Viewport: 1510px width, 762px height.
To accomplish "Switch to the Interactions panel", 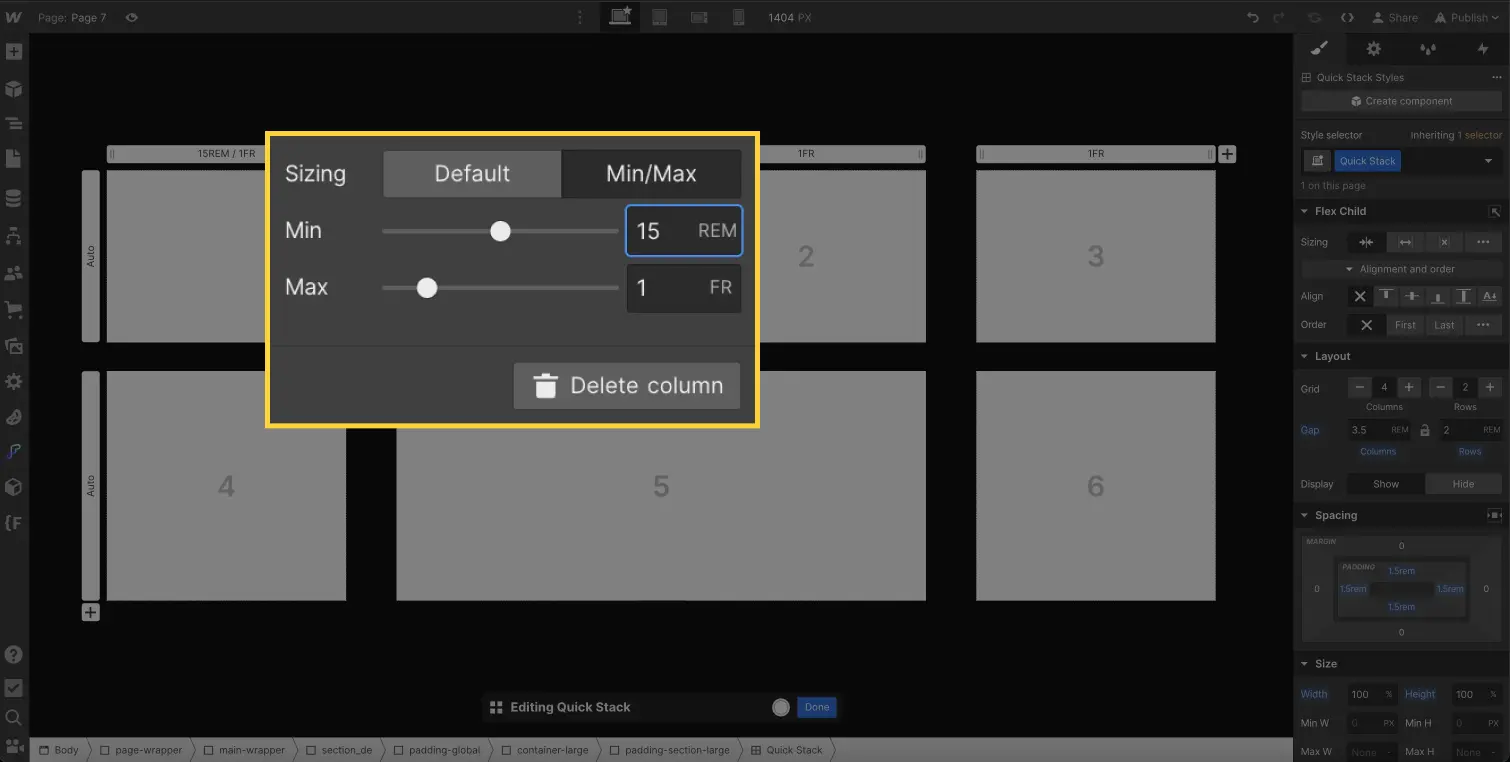I will click(1484, 48).
